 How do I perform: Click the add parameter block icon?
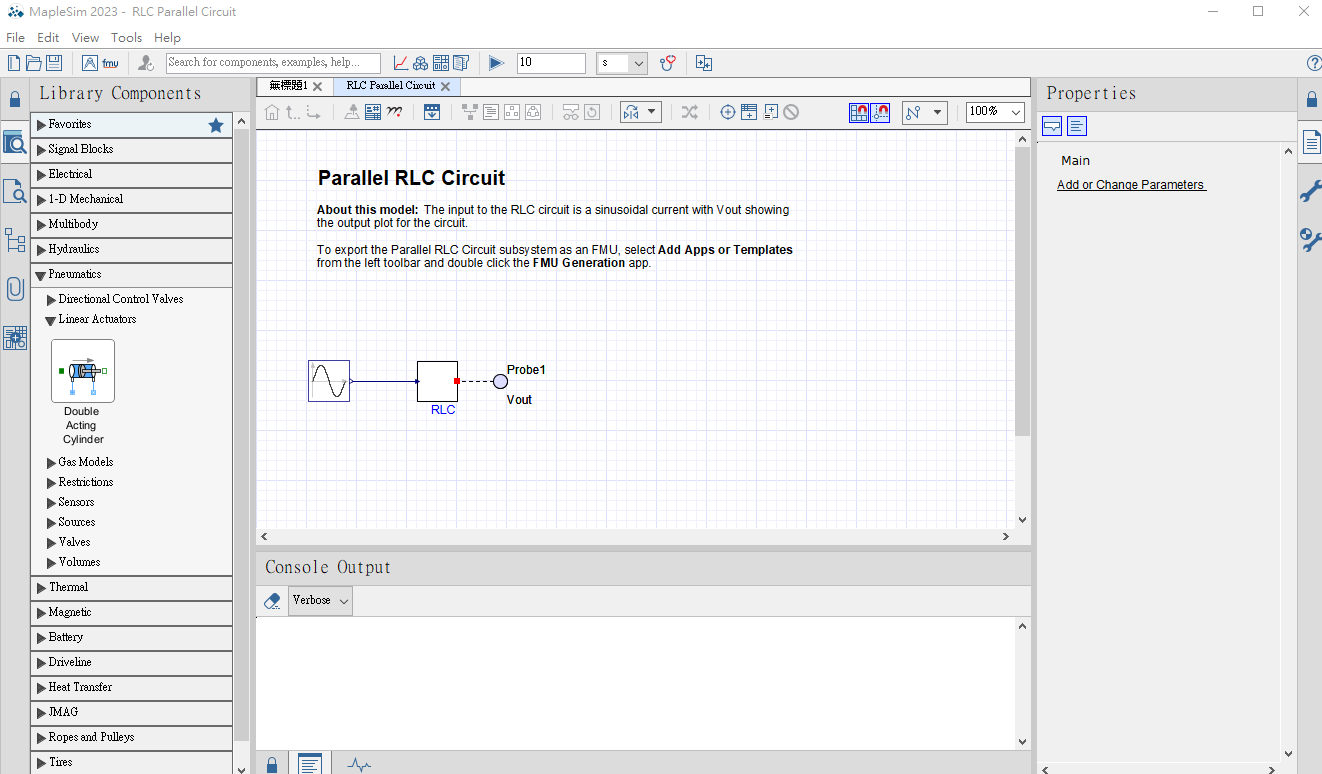pos(749,112)
